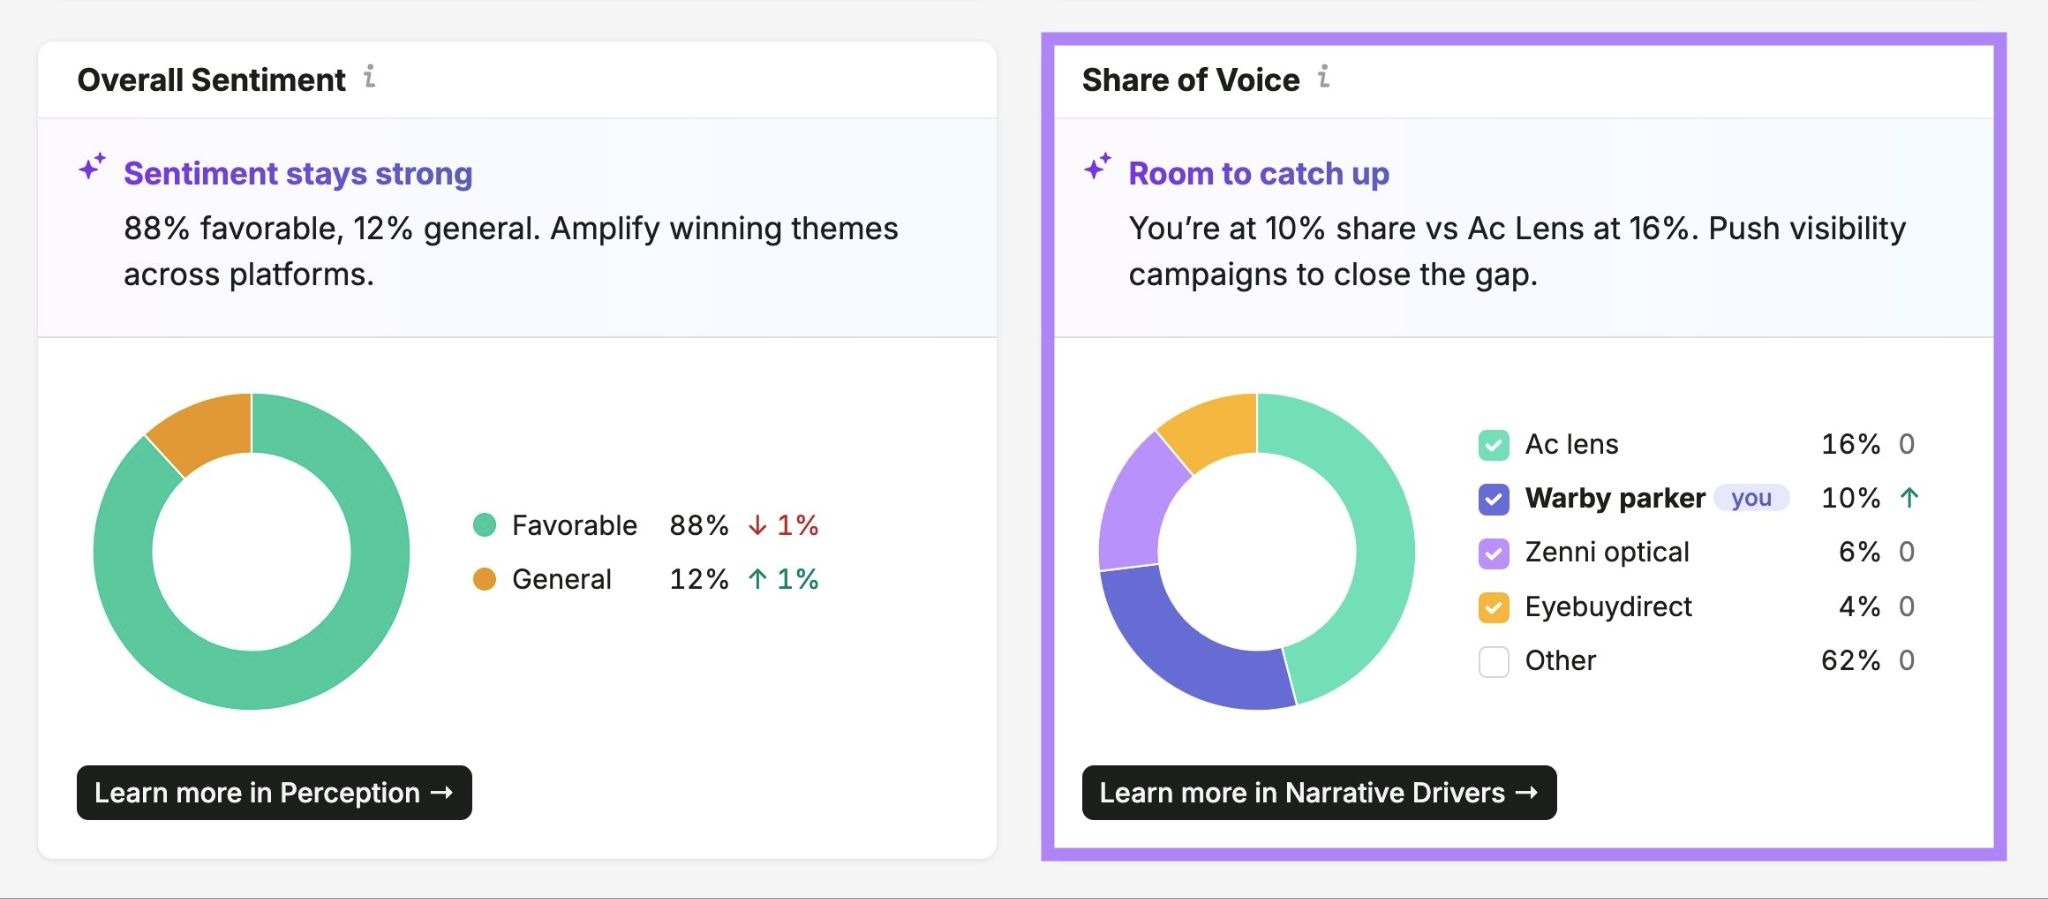Image resolution: width=2048 pixels, height=899 pixels.
Task: Uncheck the Warby parker checkbox
Action: [1493, 498]
